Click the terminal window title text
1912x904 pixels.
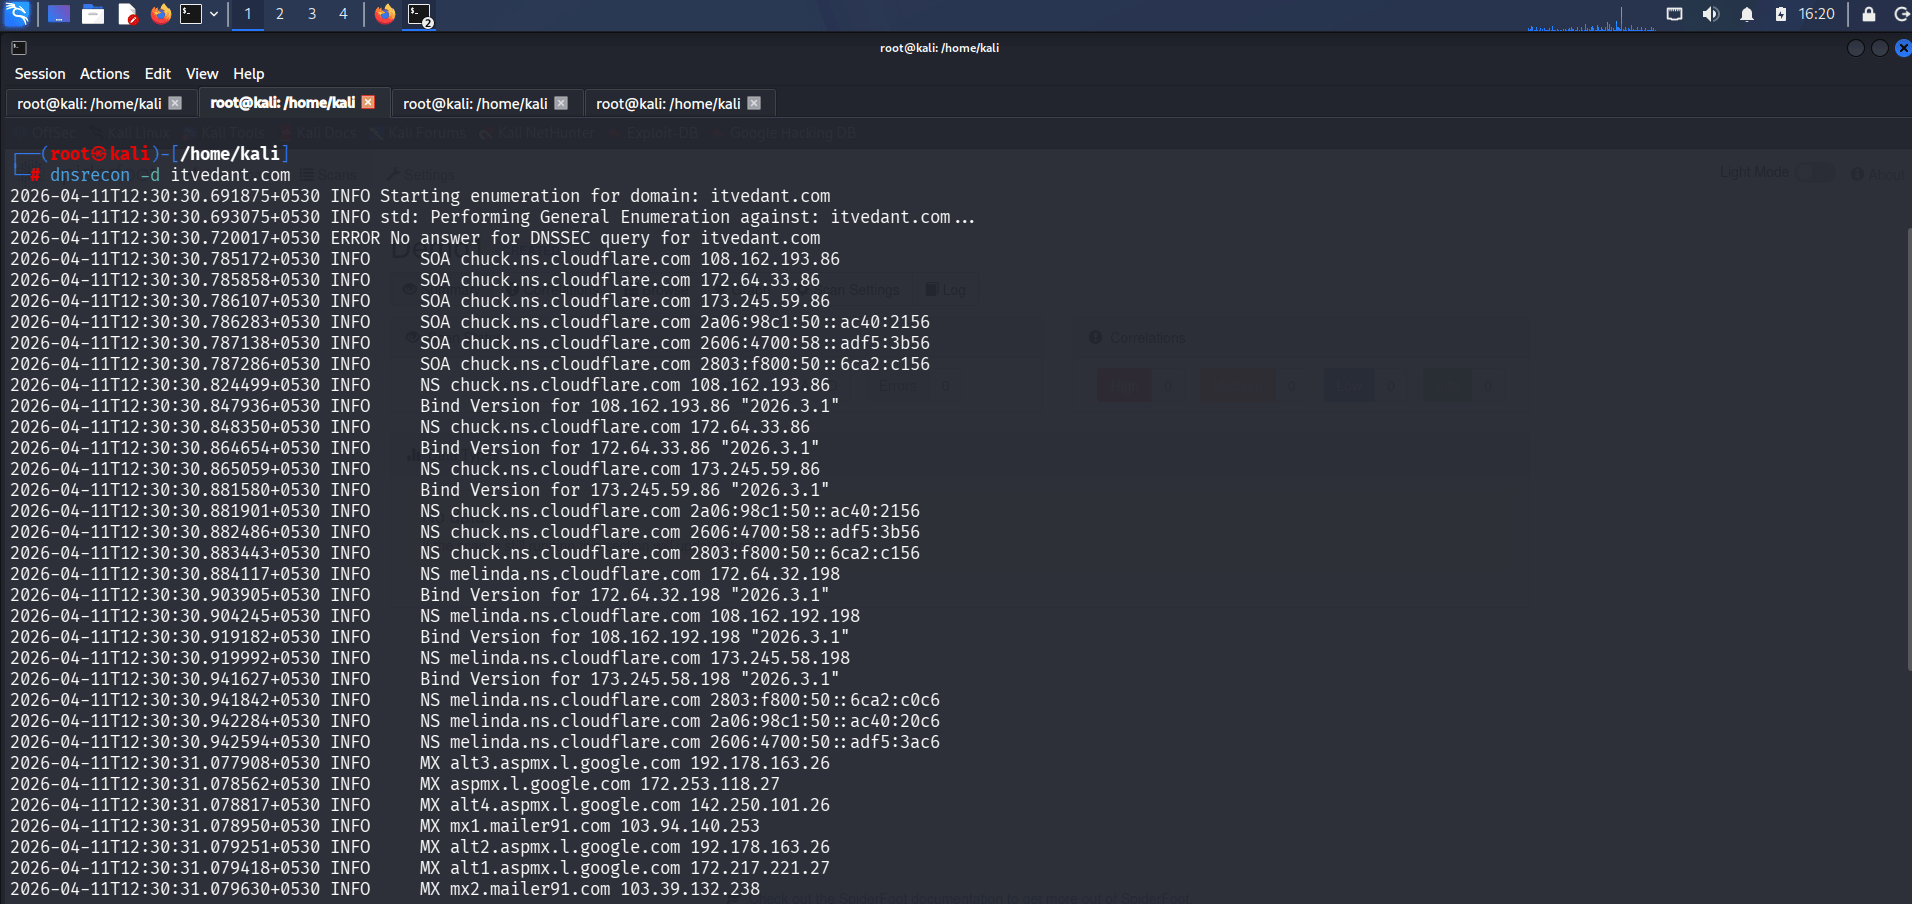coord(939,48)
